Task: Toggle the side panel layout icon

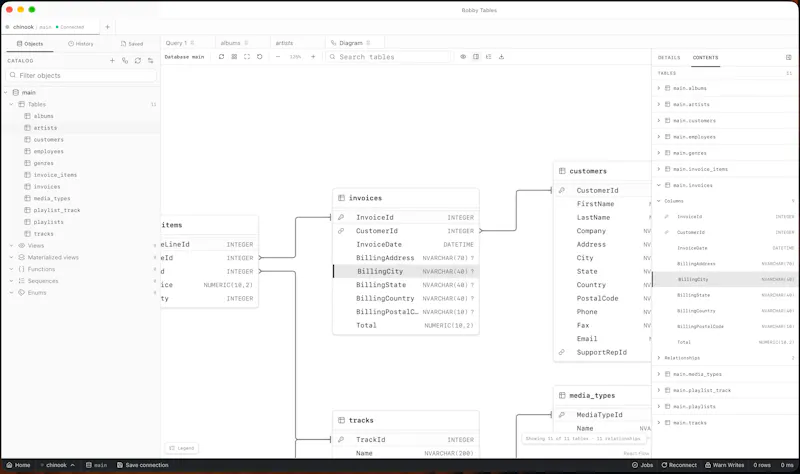Action: 476,57
